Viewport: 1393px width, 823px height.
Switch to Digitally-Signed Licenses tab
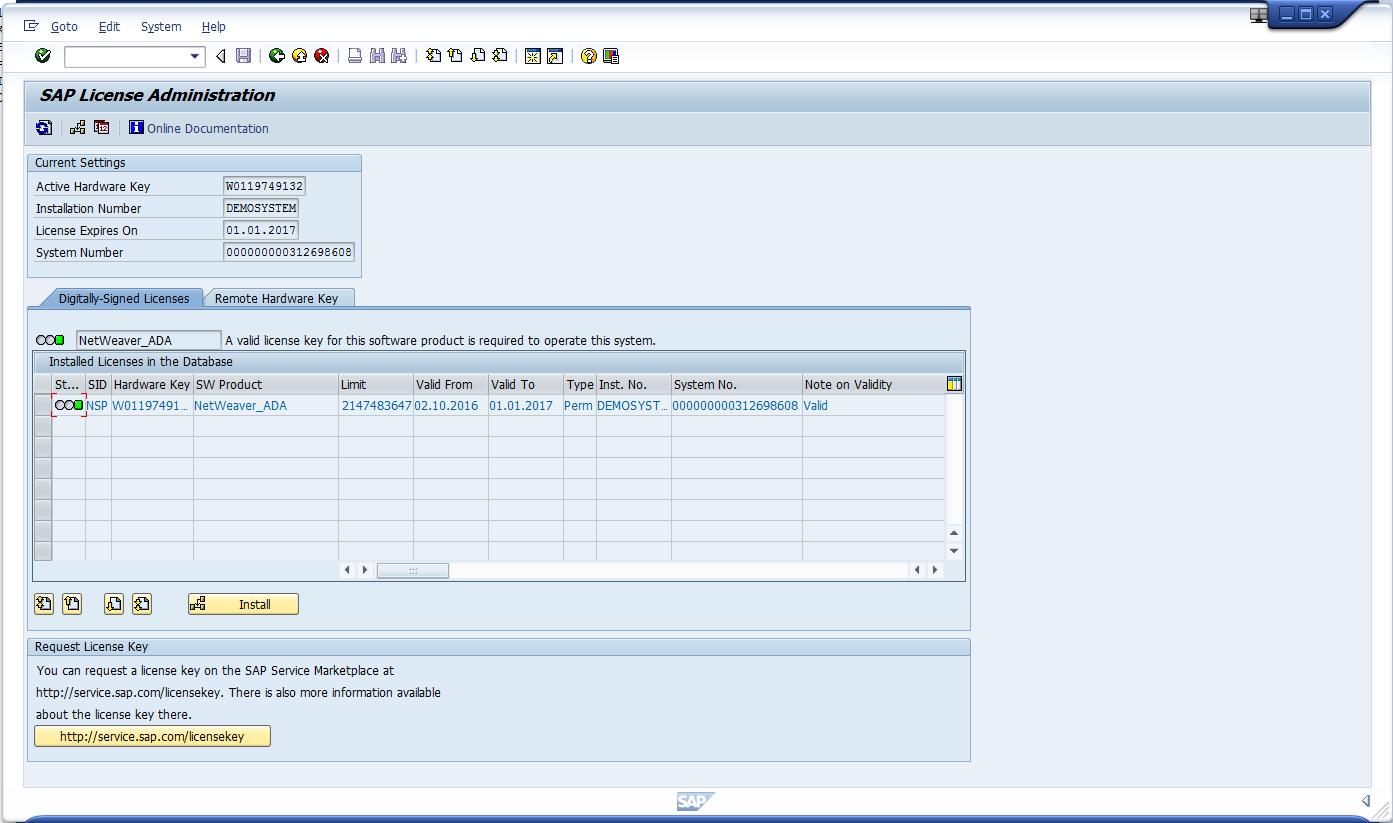coord(123,298)
